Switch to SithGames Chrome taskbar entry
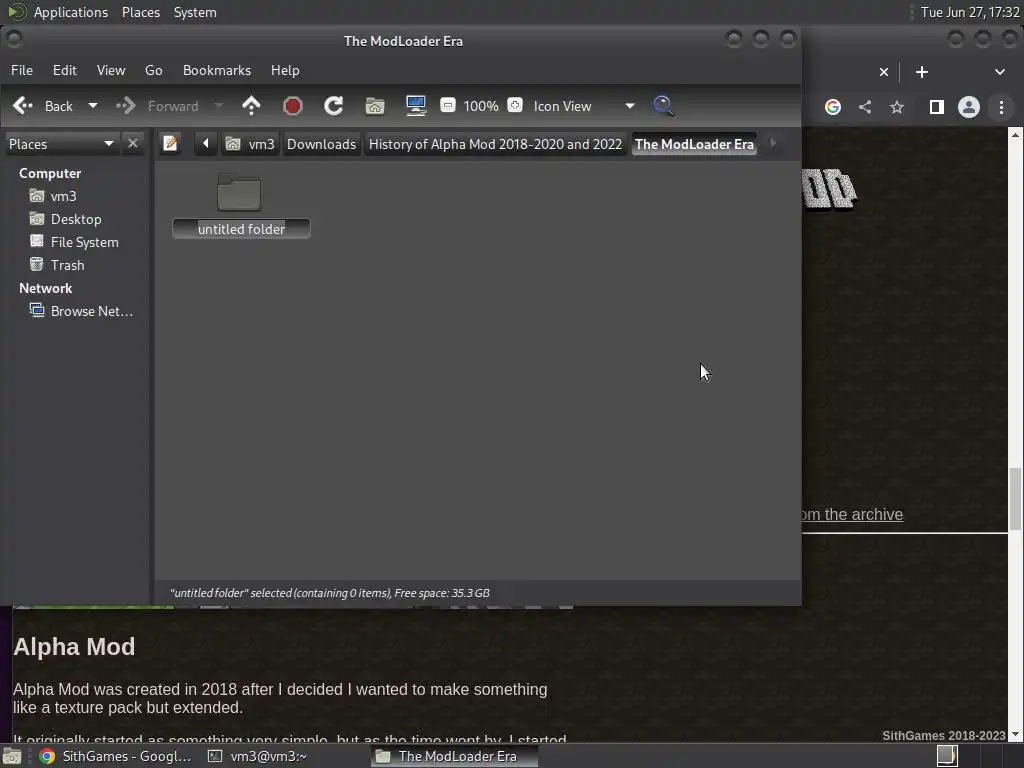The width and height of the screenshot is (1024, 768). [115, 756]
